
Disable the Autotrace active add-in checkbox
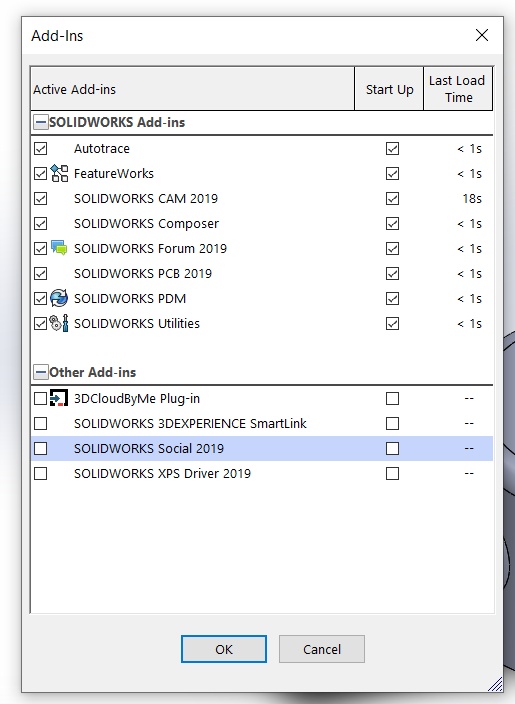point(40,148)
